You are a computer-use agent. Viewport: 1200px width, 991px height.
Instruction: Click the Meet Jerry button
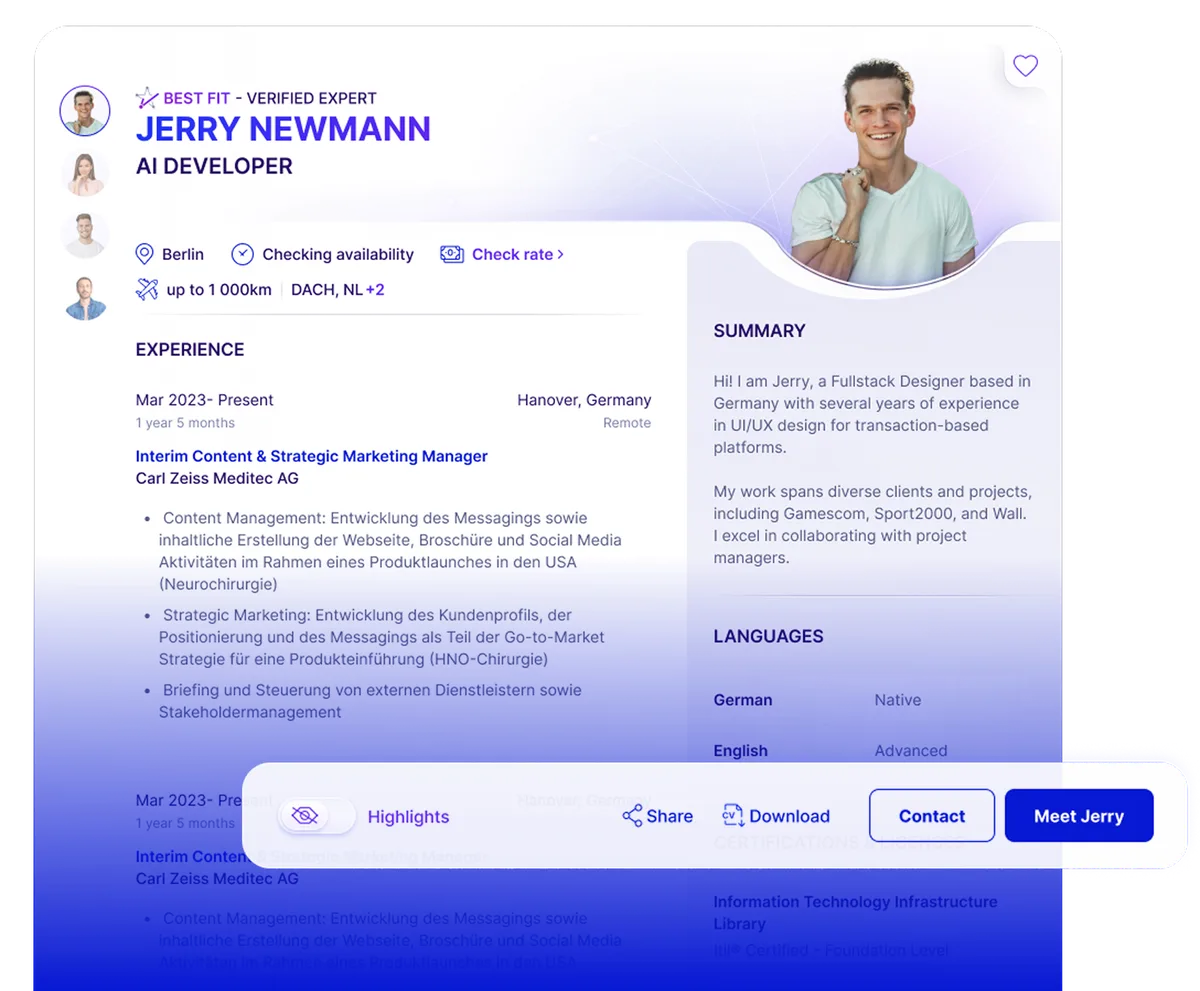(1079, 816)
